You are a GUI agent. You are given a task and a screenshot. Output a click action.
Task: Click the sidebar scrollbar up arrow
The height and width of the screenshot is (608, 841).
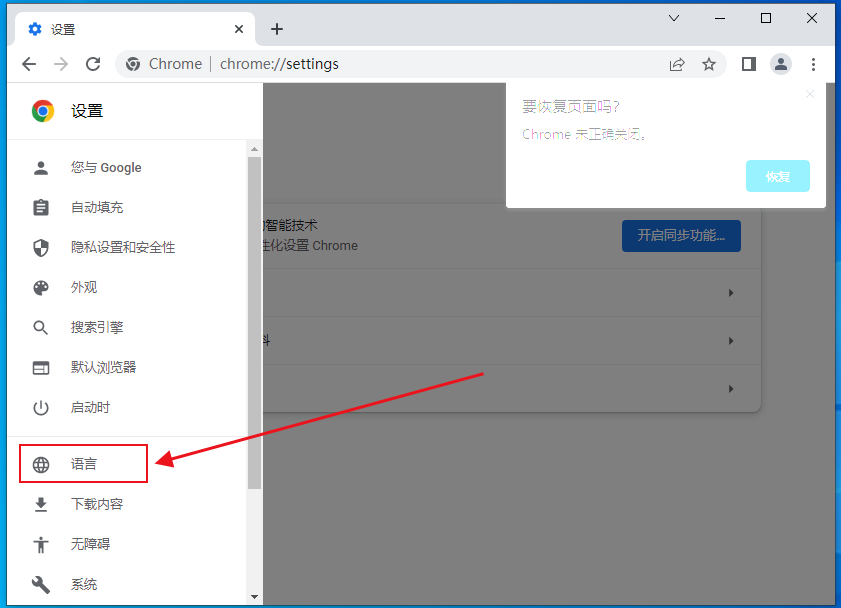(x=254, y=149)
